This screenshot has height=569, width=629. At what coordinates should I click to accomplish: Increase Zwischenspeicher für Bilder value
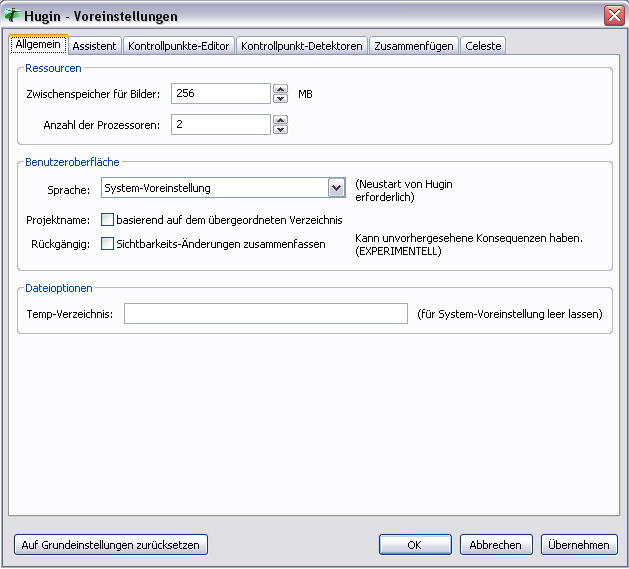tap(281, 89)
